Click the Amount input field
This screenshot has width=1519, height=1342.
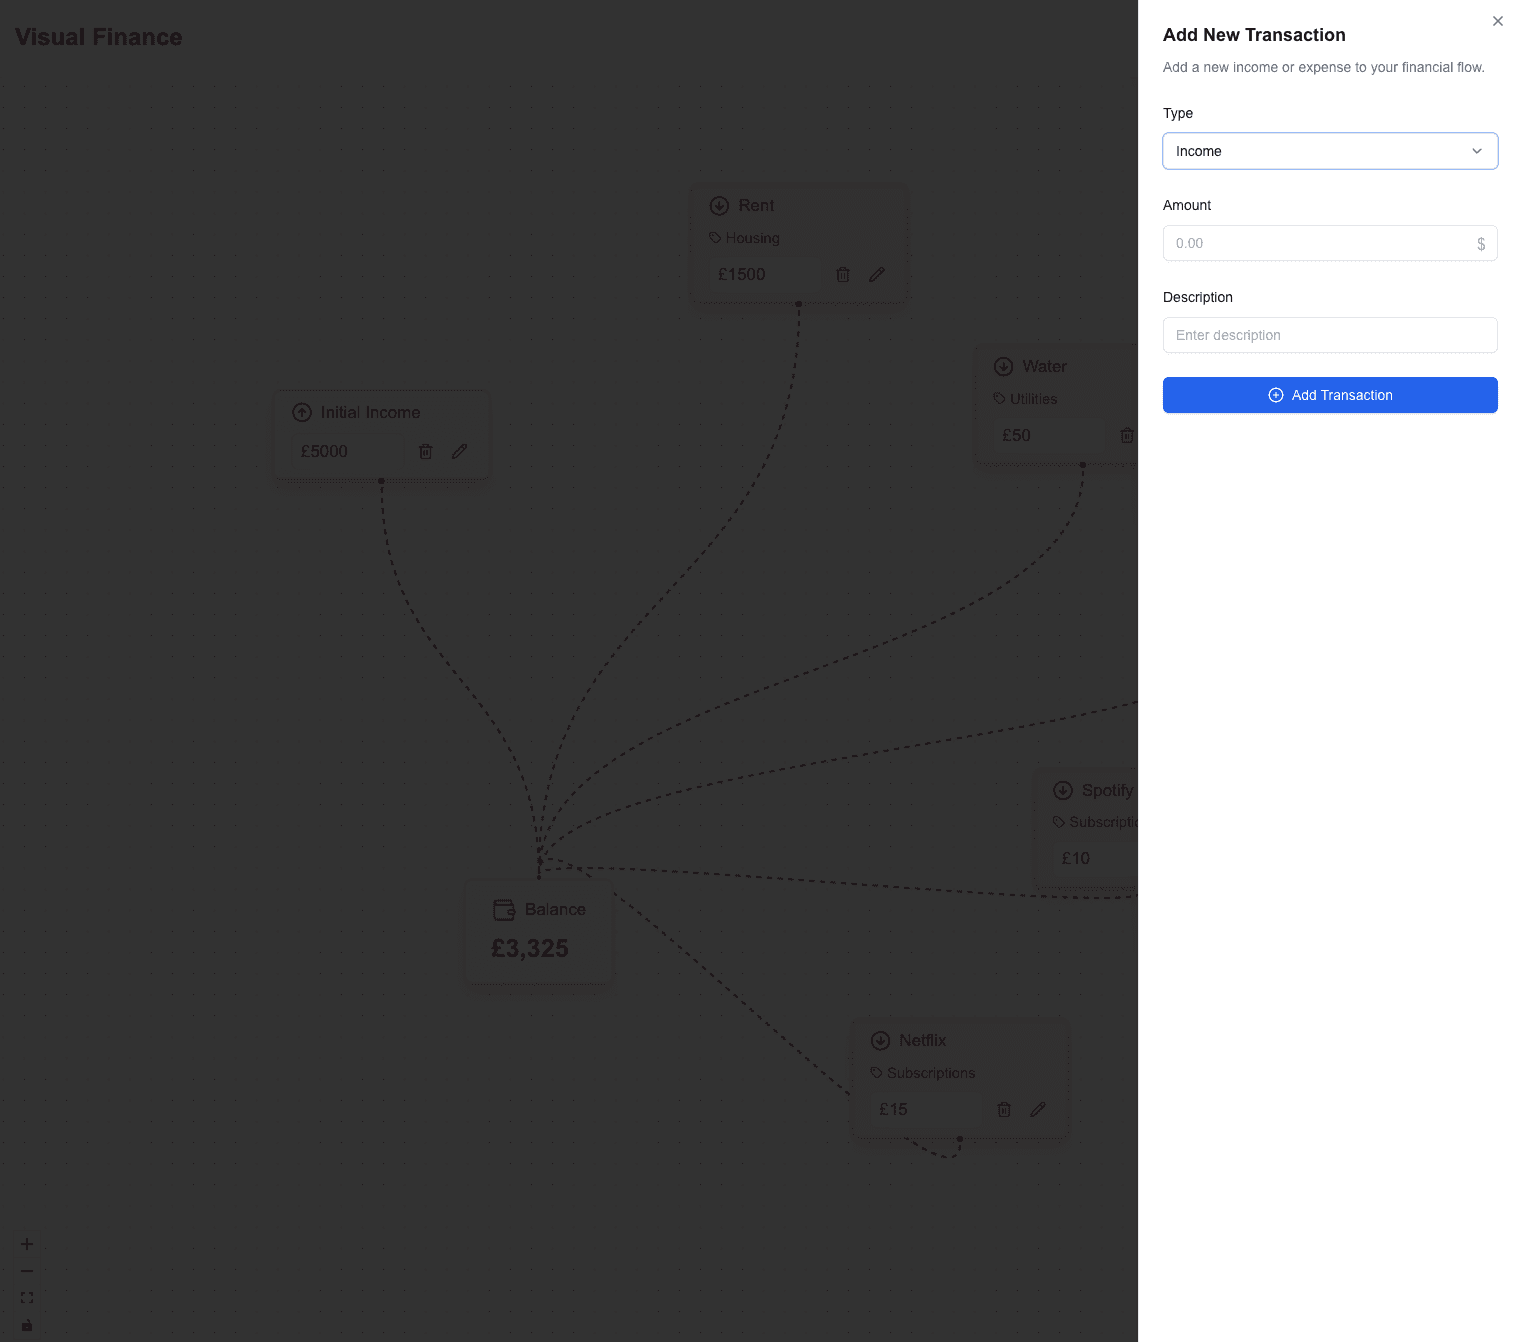(x=1330, y=243)
